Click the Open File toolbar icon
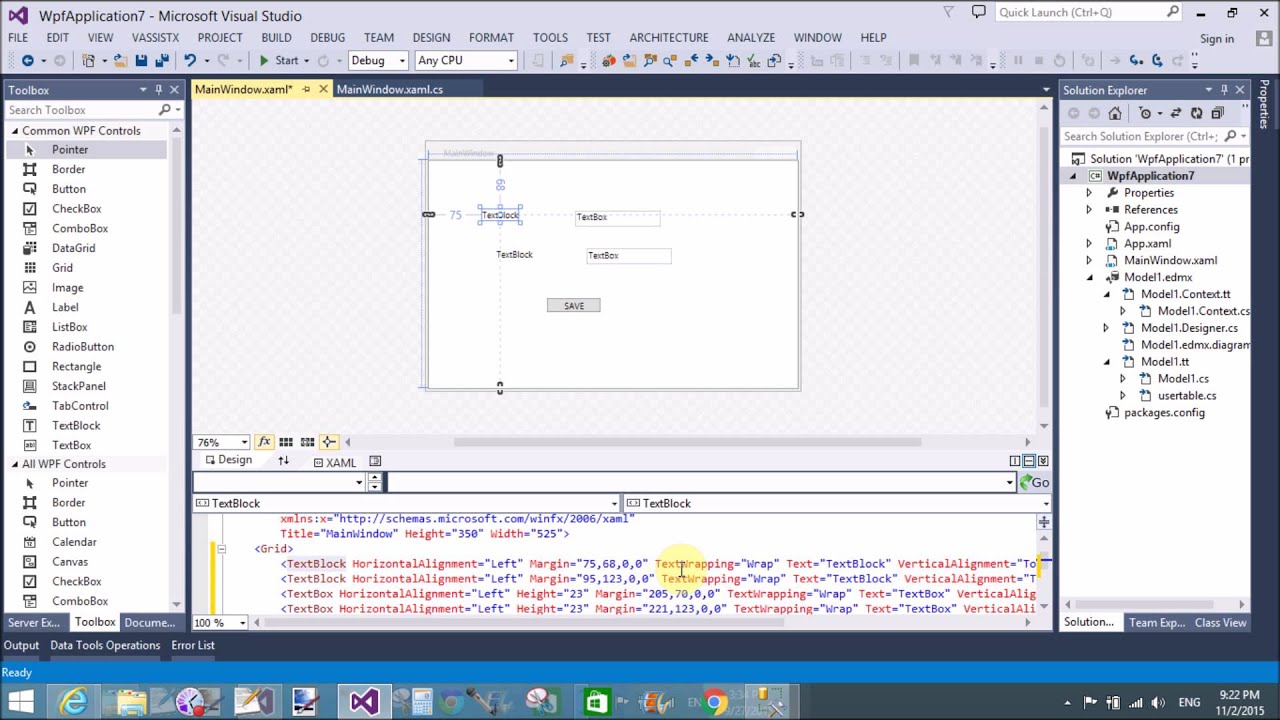The height and width of the screenshot is (720, 1280). point(119,61)
